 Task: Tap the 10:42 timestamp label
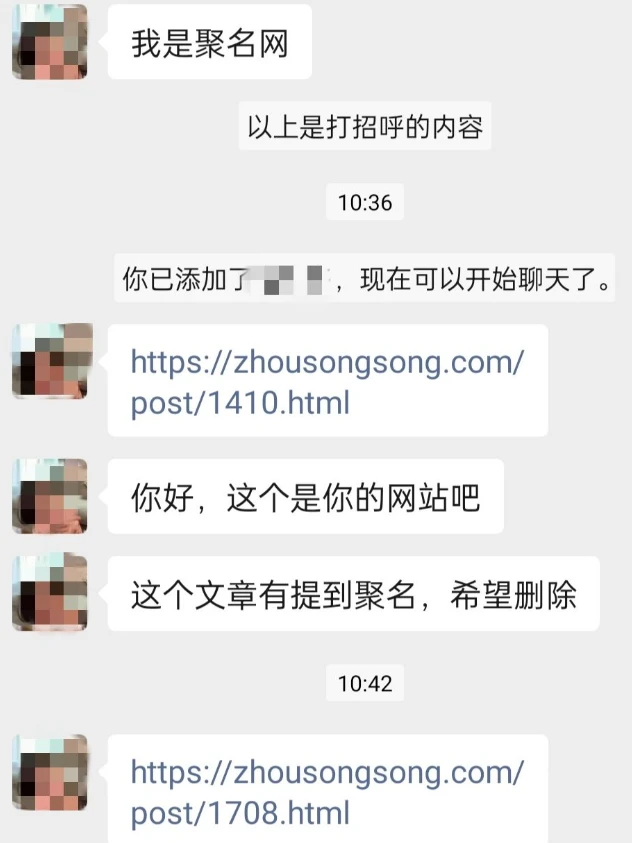pyautogui.click(x=365, y=683)
